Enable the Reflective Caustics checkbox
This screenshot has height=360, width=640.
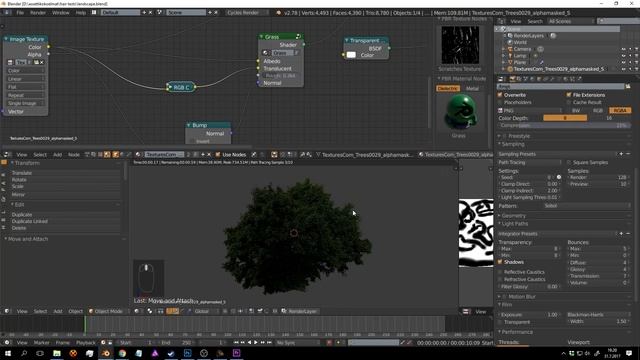click(500, 272)
